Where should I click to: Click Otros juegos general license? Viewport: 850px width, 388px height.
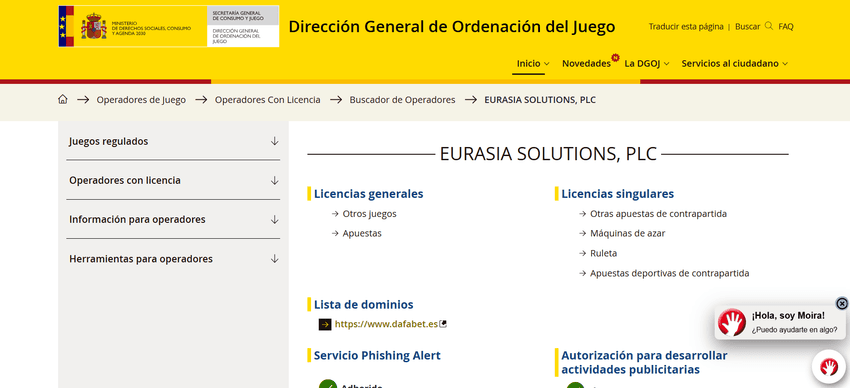pyautogui.click(x=369, y=214)
